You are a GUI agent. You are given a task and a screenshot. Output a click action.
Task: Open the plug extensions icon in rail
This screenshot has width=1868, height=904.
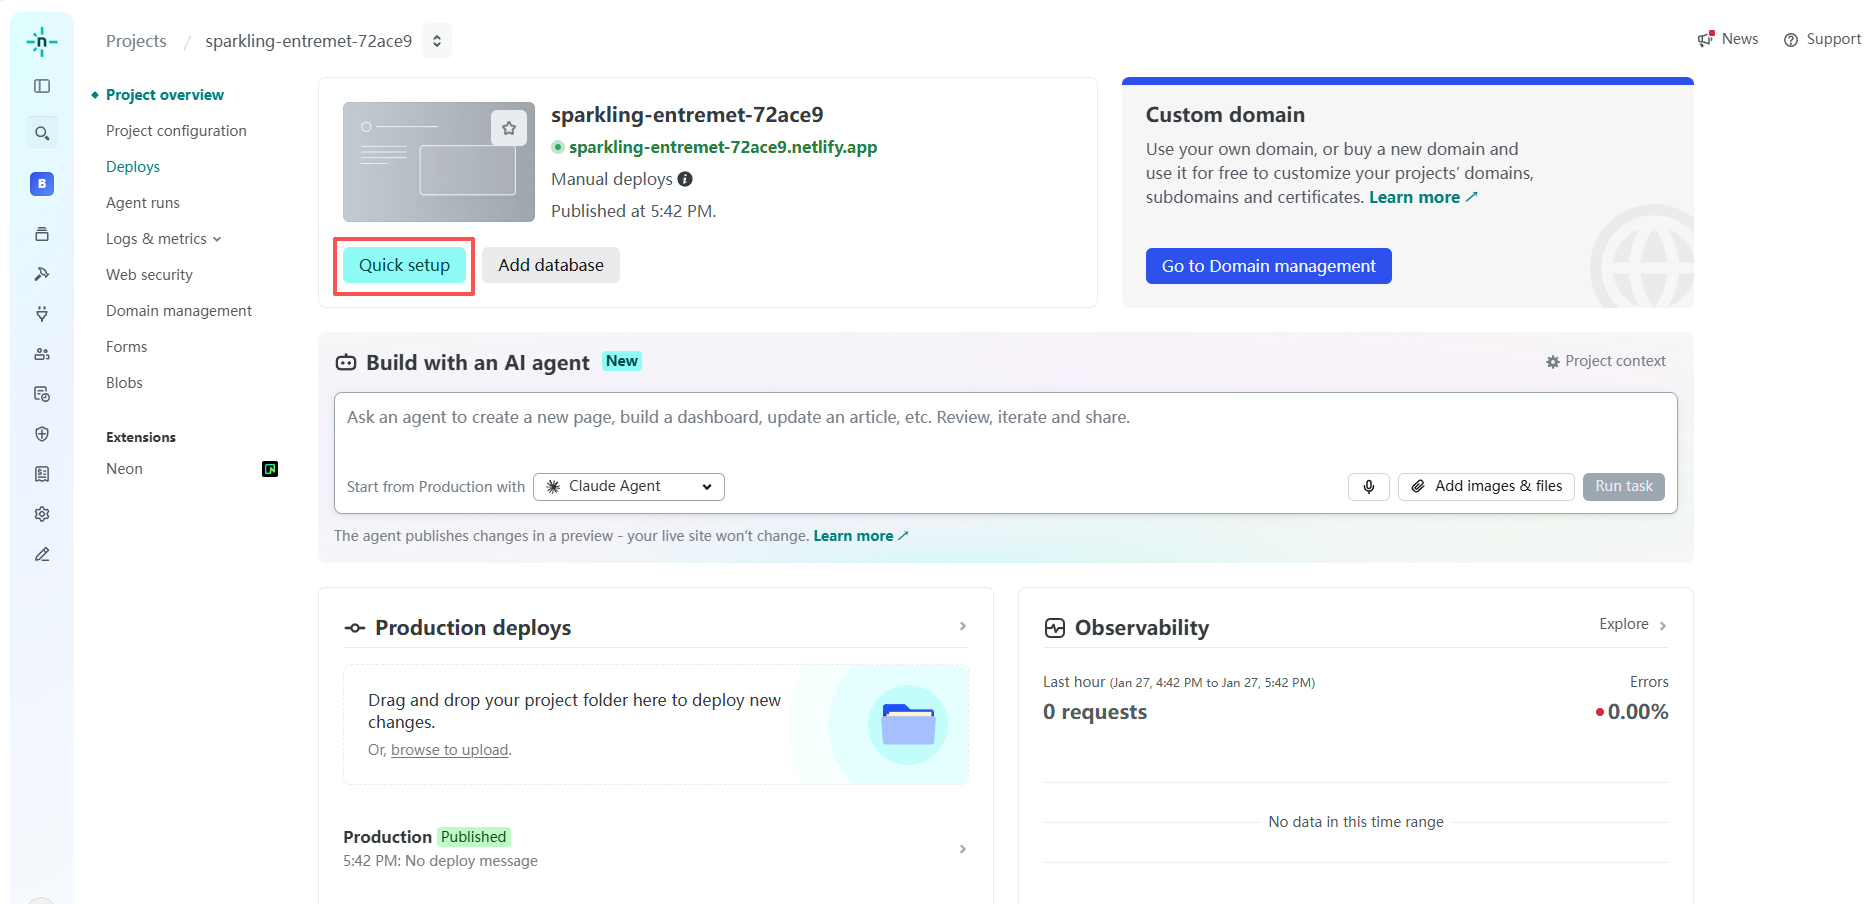pyautogui.click(x=42, y=314)
